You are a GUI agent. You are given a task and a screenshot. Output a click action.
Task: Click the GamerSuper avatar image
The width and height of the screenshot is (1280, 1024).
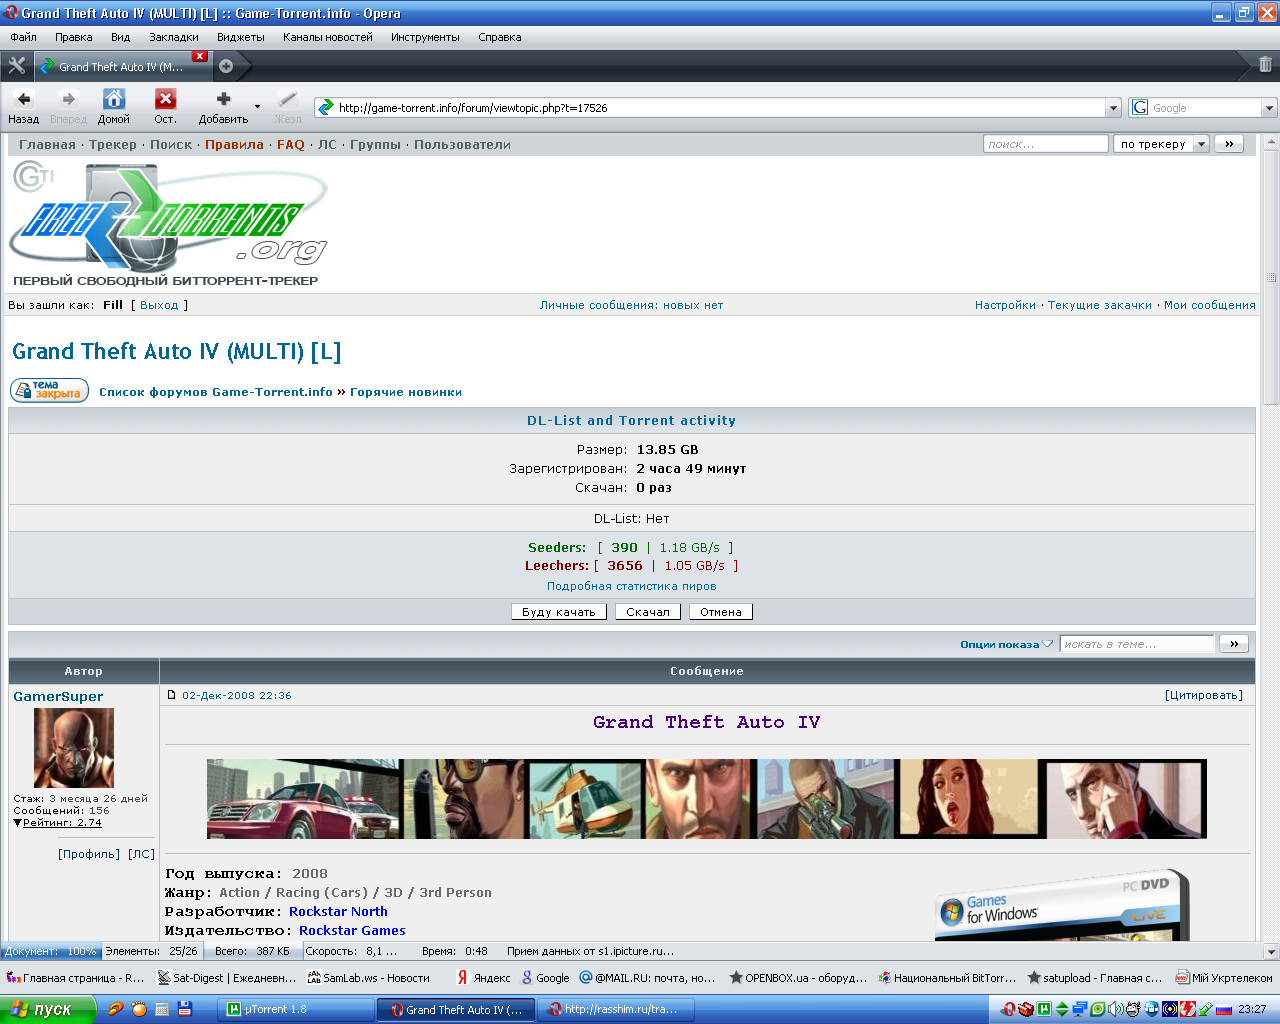(74, 748)
